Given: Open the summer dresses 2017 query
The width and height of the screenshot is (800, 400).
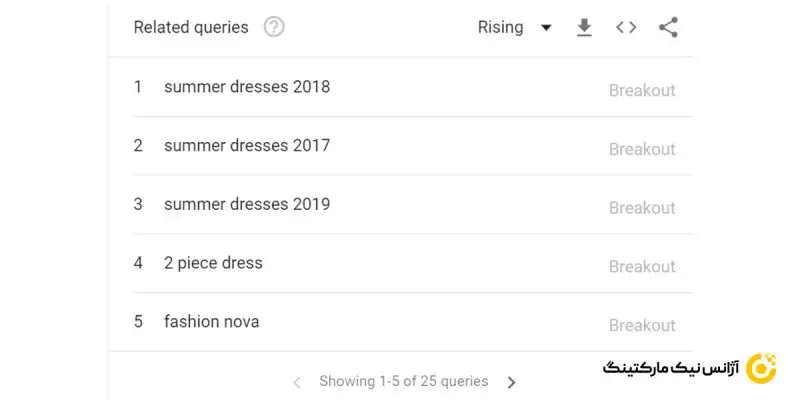Looking at the screenshot, I should coord(246,146).
